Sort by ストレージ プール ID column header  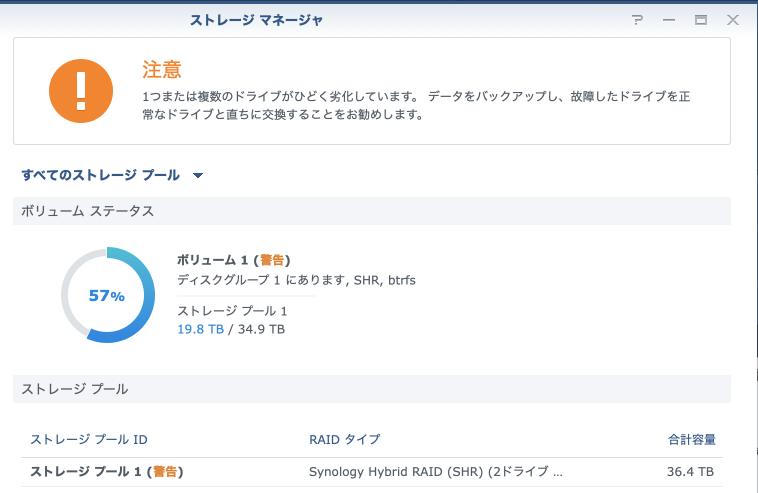point(89,440)
